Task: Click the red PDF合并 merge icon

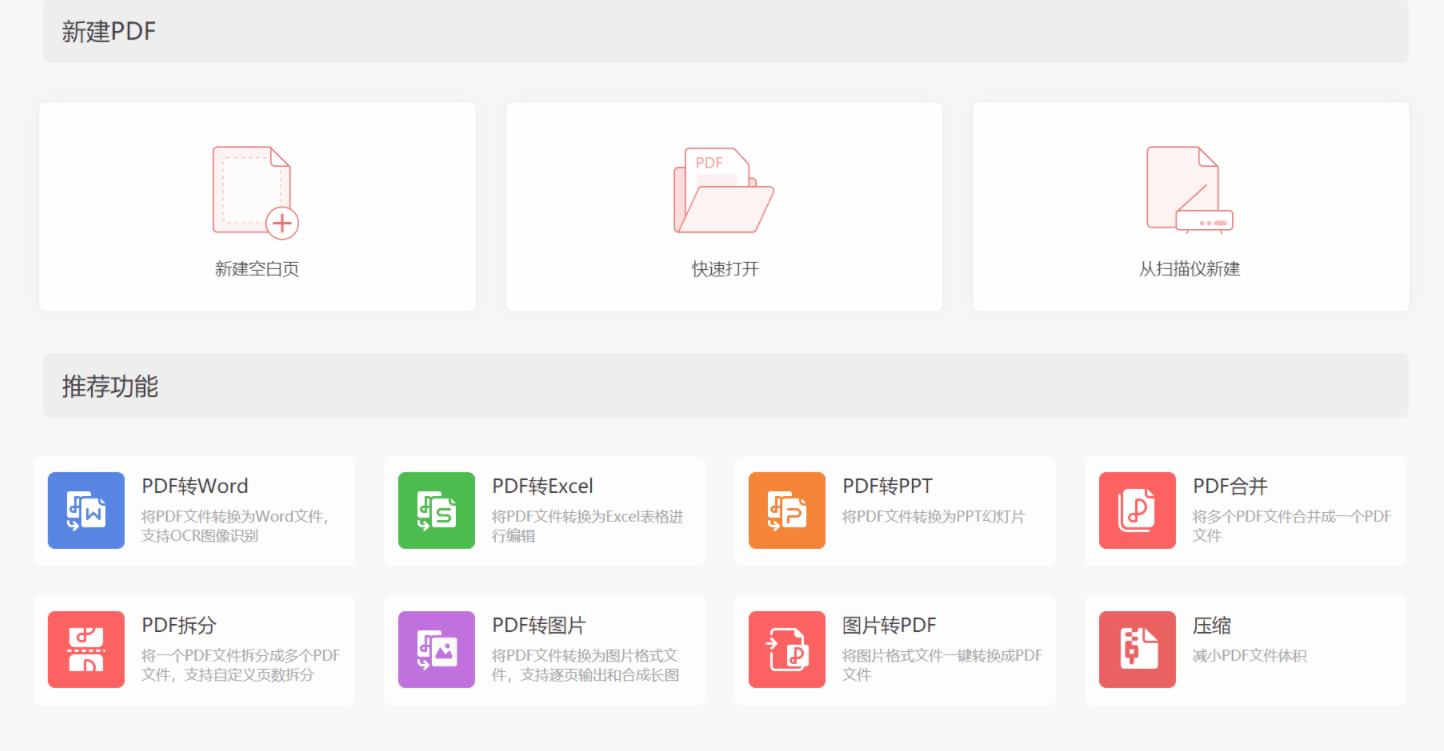Action: 1137,510
